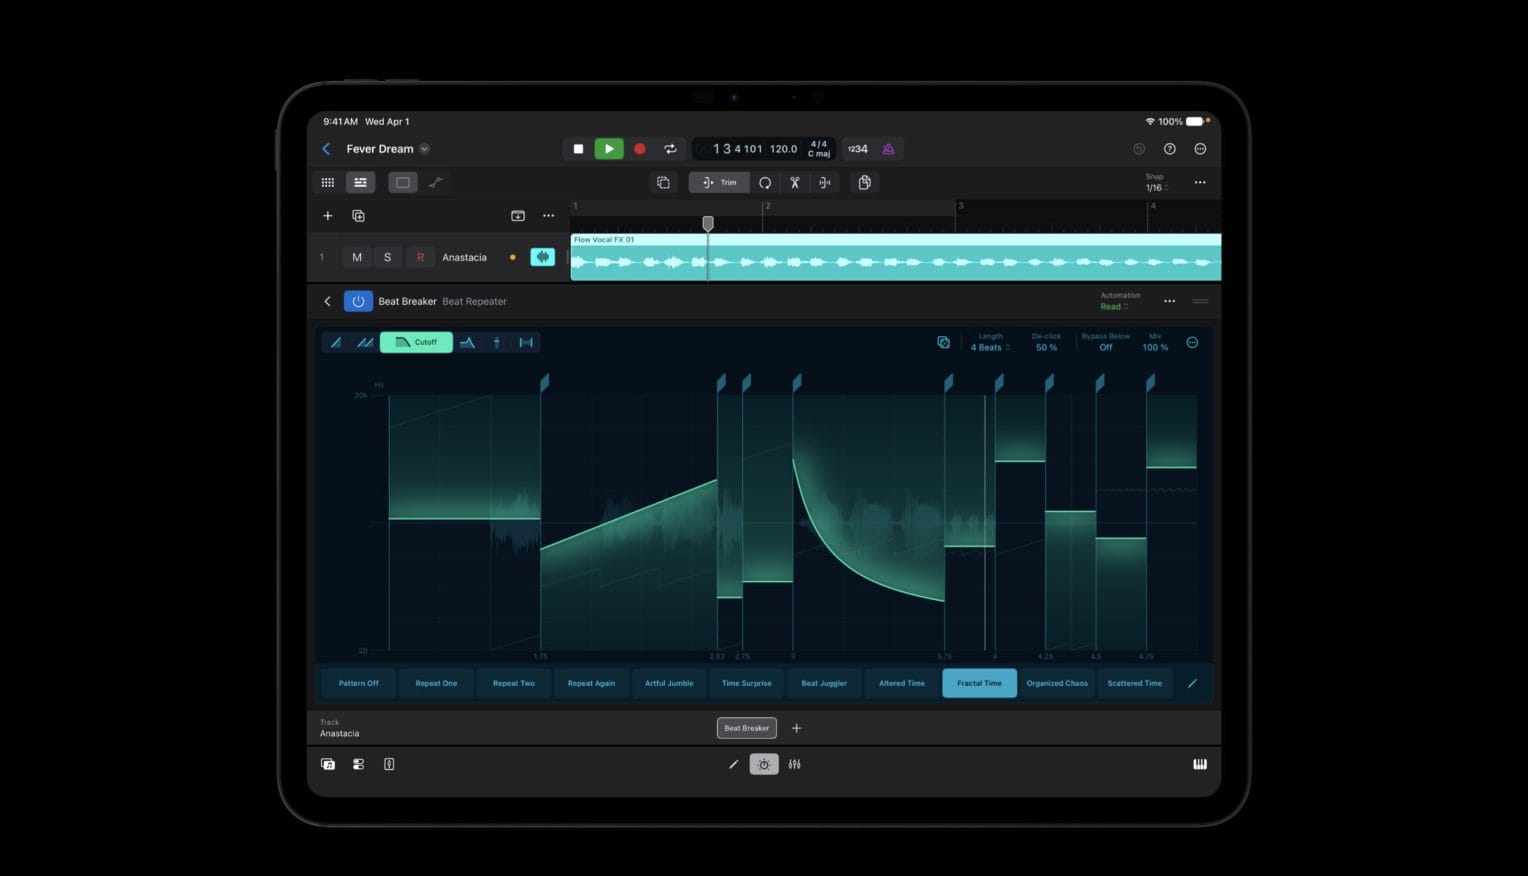Image resolution: width=1528 pixels, height=876 pixels.
Task: Click the Anastacia track waveform icon
Action: coord(543,257)
